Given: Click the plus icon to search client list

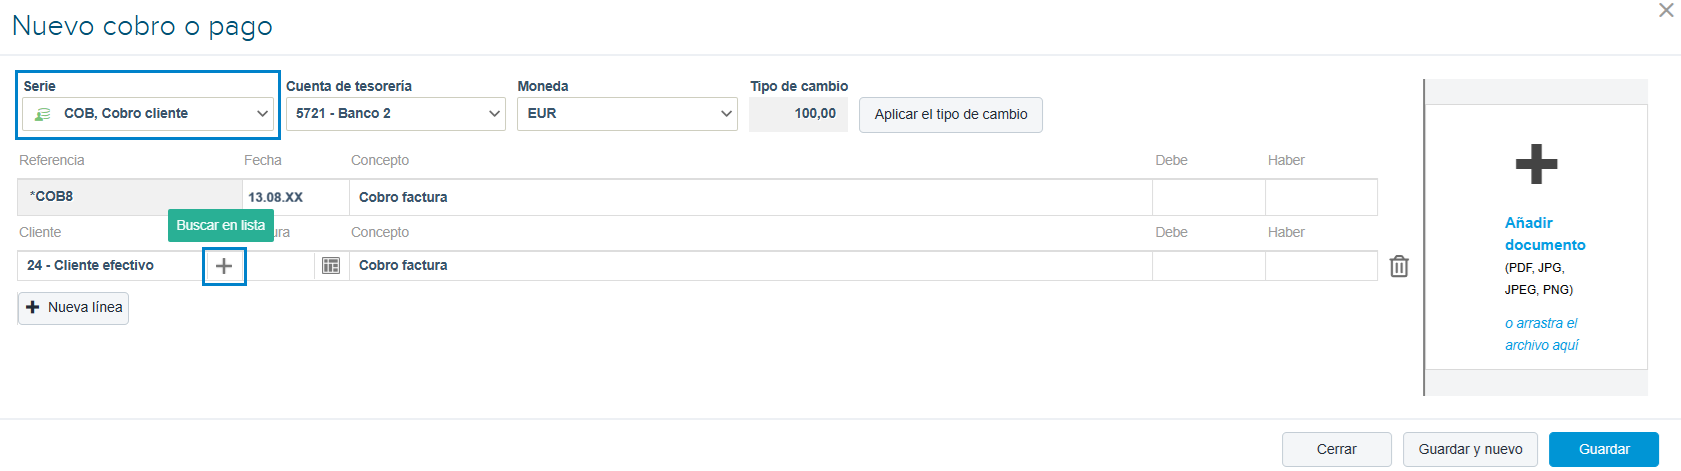Looking at the screenshot, I should [224, 266].
